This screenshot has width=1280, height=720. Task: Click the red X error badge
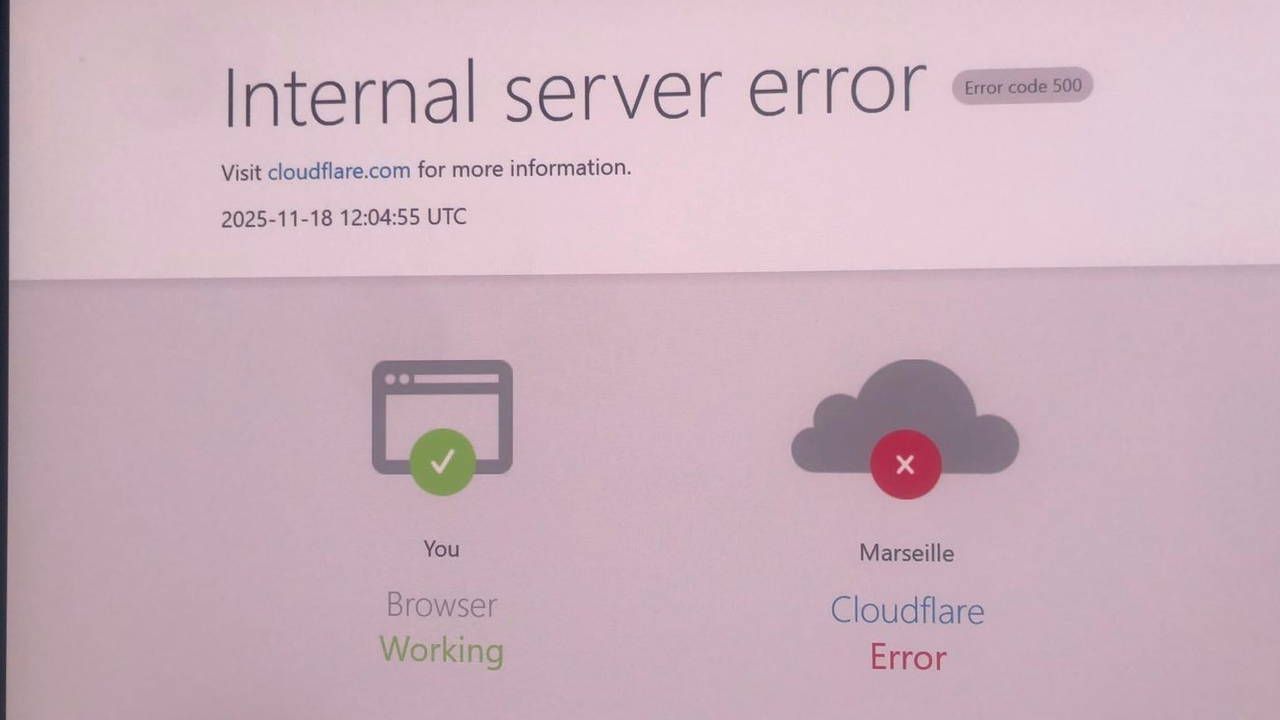pyautogui.click(x=906, y=464)
